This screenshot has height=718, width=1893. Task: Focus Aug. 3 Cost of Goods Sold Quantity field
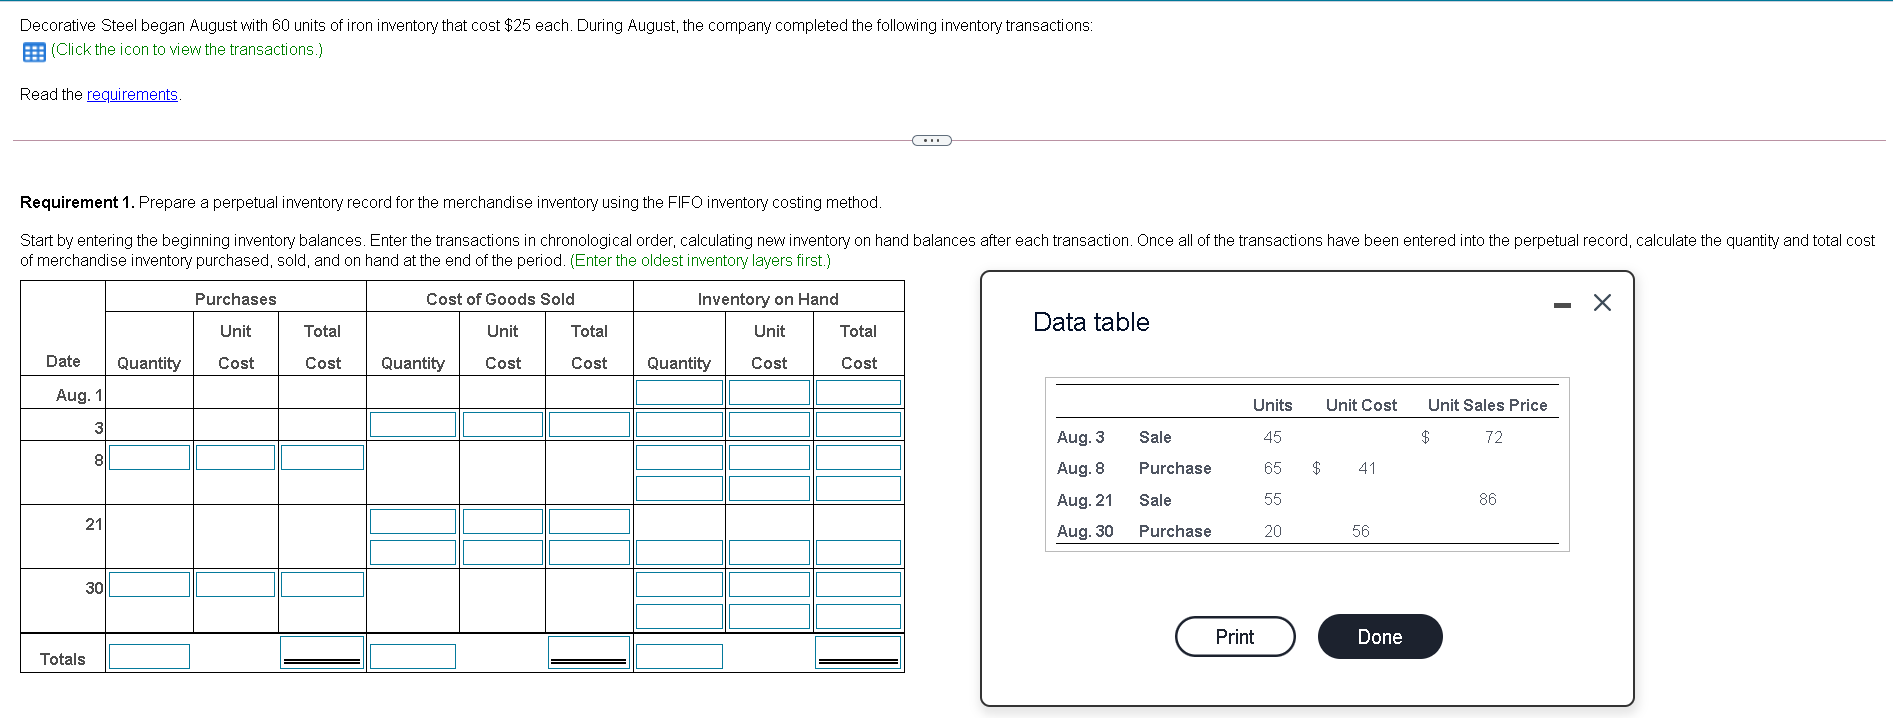413,424
